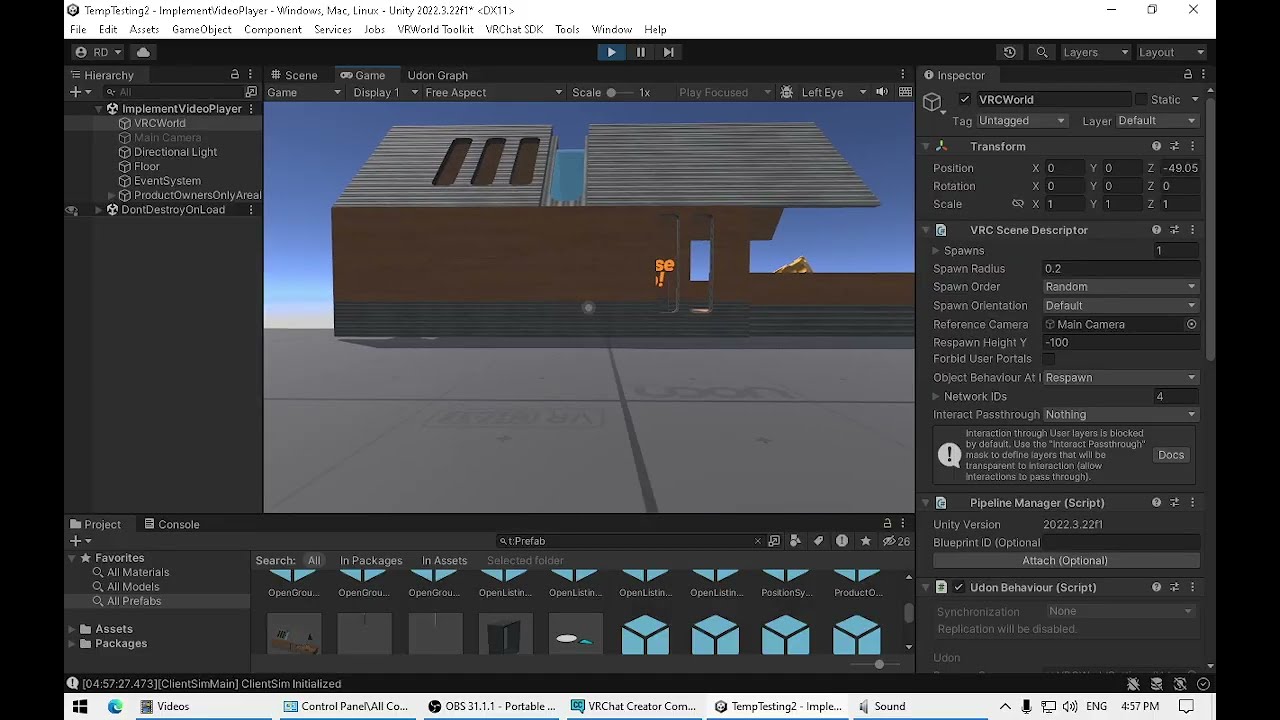Open the cloud services icon
The image size is (1280, 720).
pos(143,52)
